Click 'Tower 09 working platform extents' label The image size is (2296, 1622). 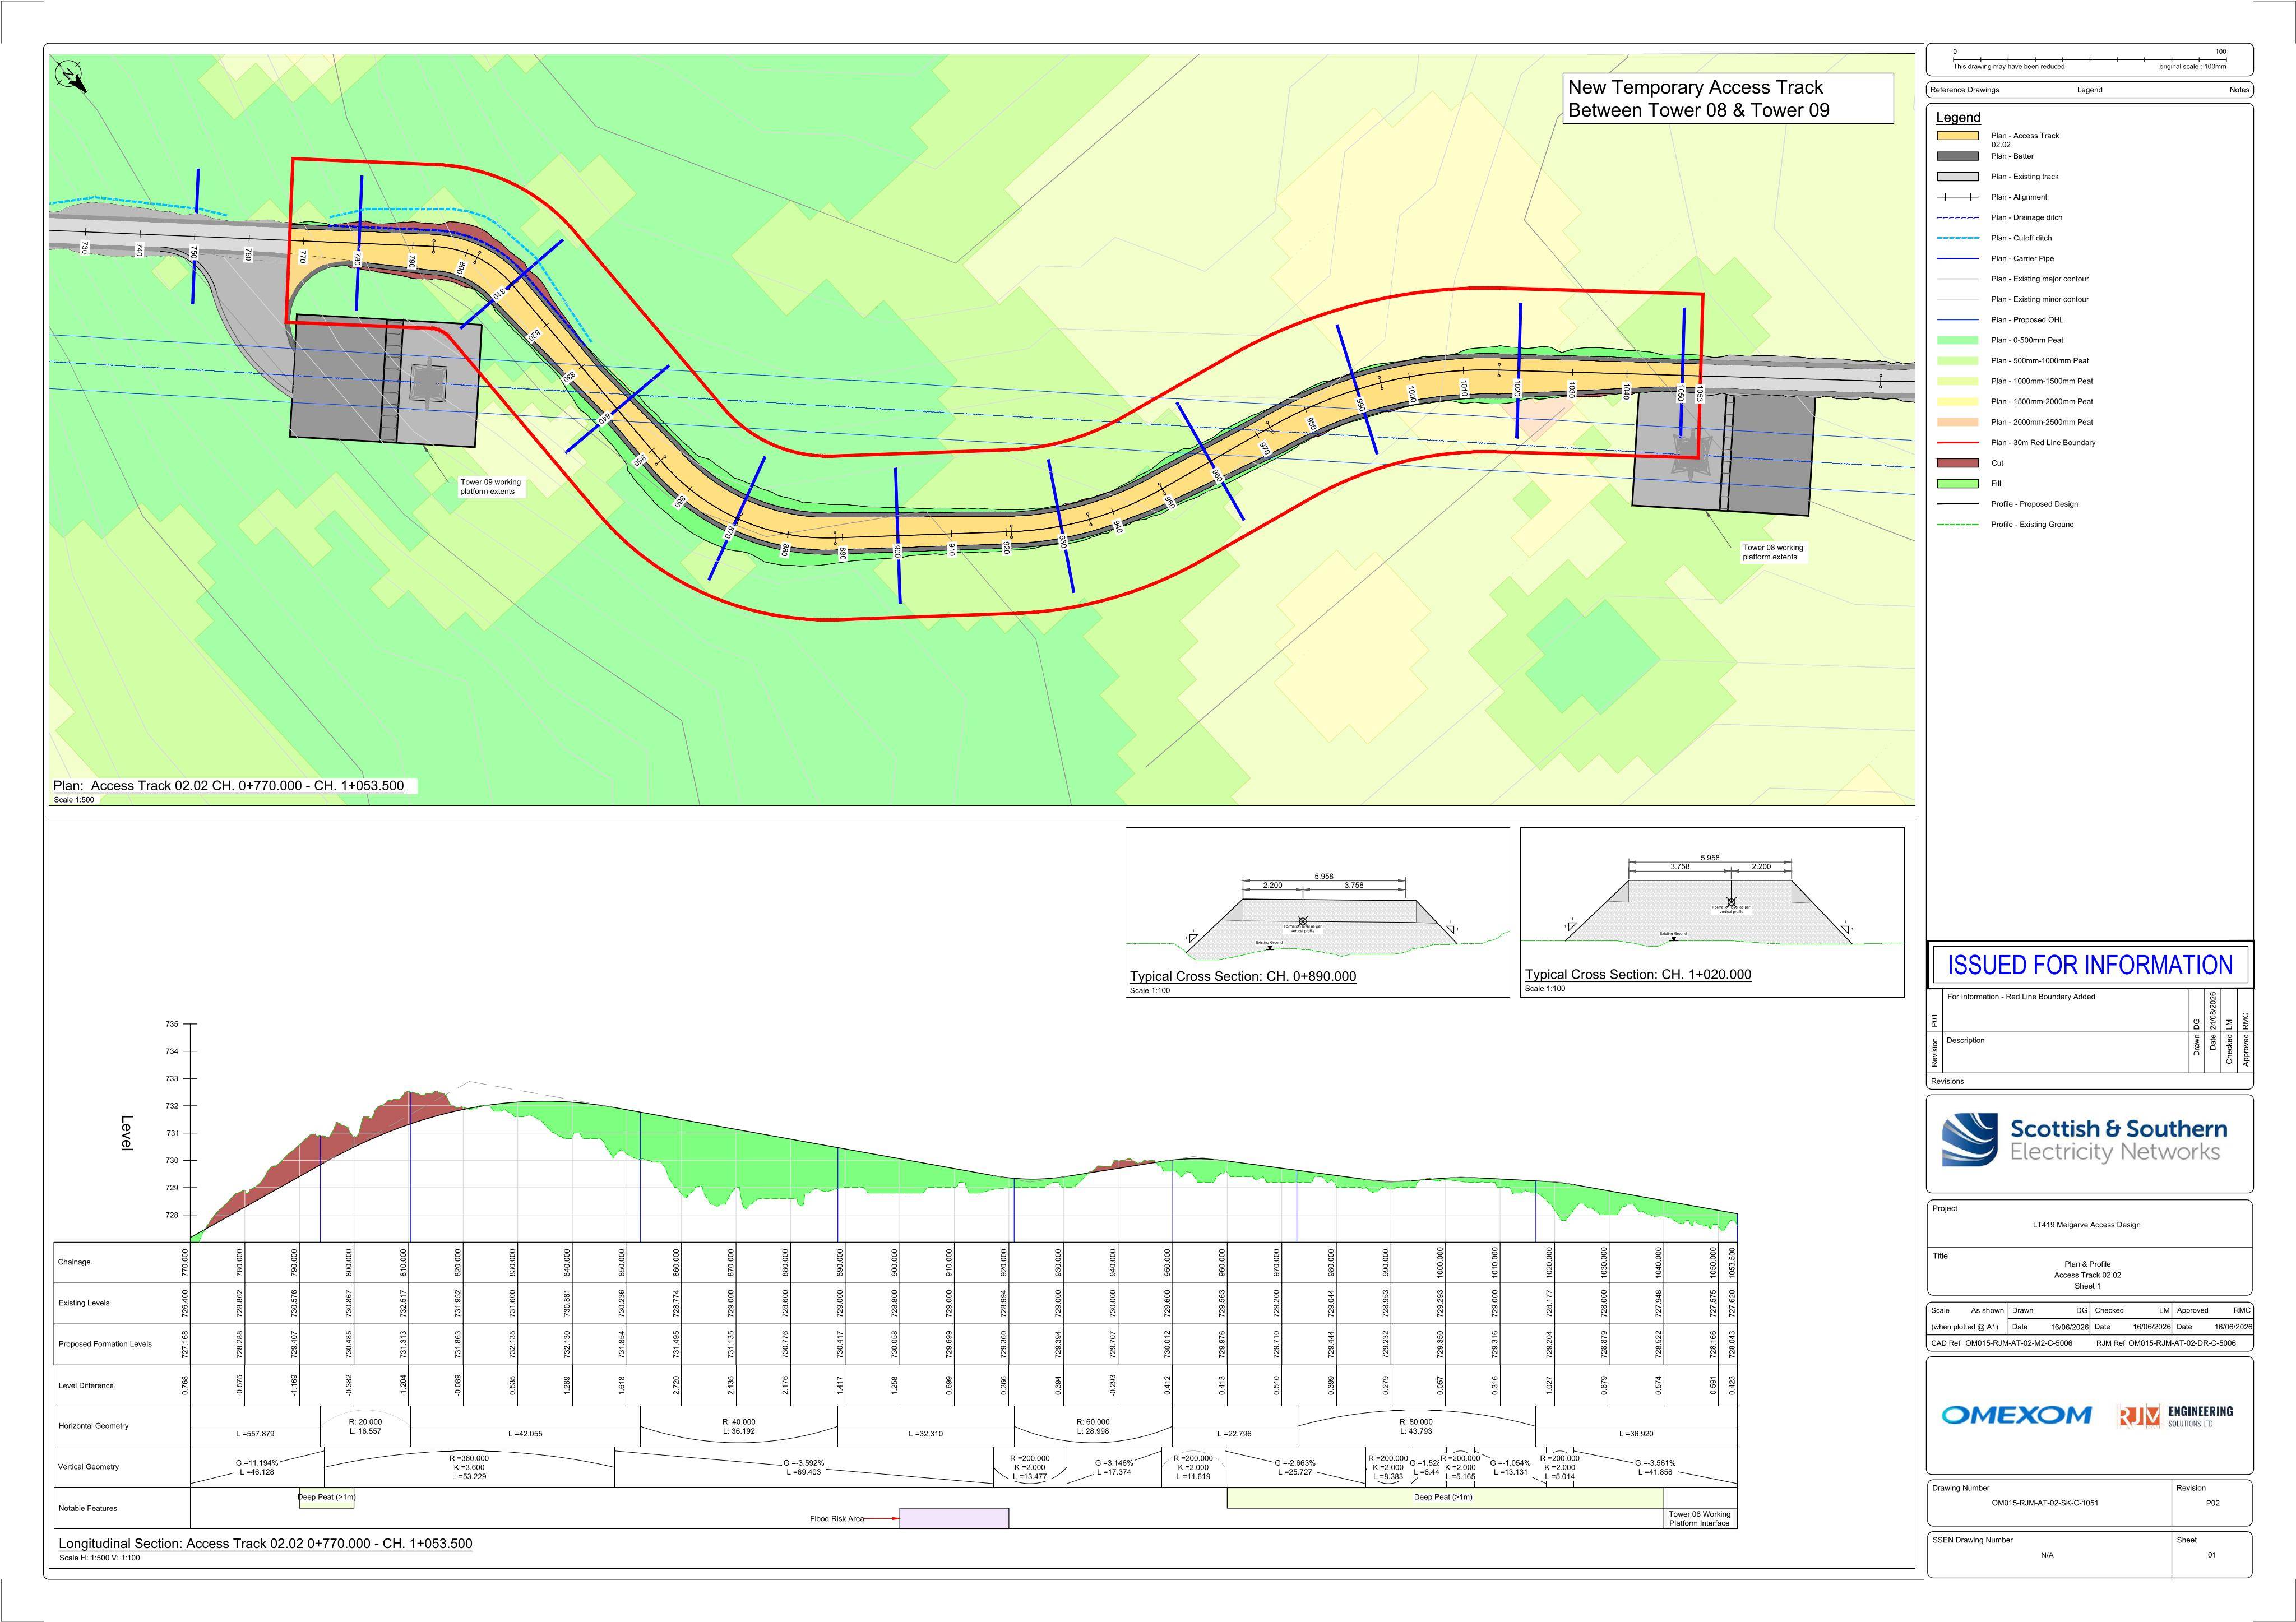tap(490, 487)
